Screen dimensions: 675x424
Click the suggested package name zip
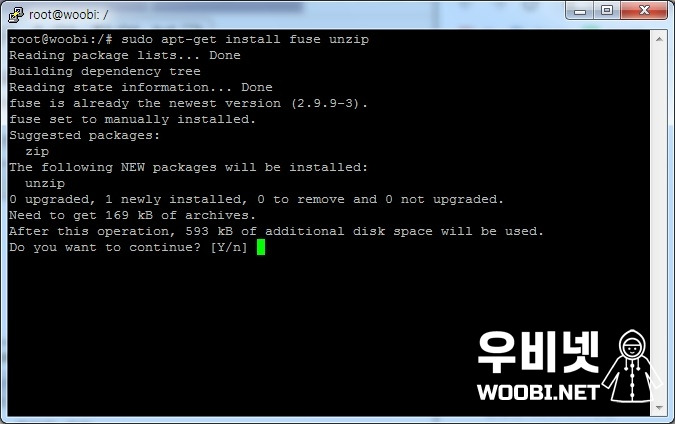click(x=37, y=152)
